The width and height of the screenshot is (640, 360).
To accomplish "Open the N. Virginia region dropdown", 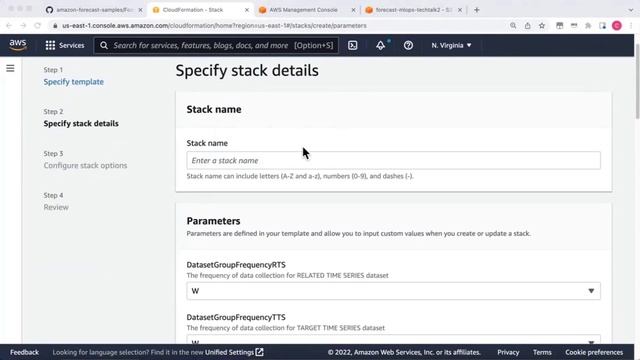I will tap(451, 45).
